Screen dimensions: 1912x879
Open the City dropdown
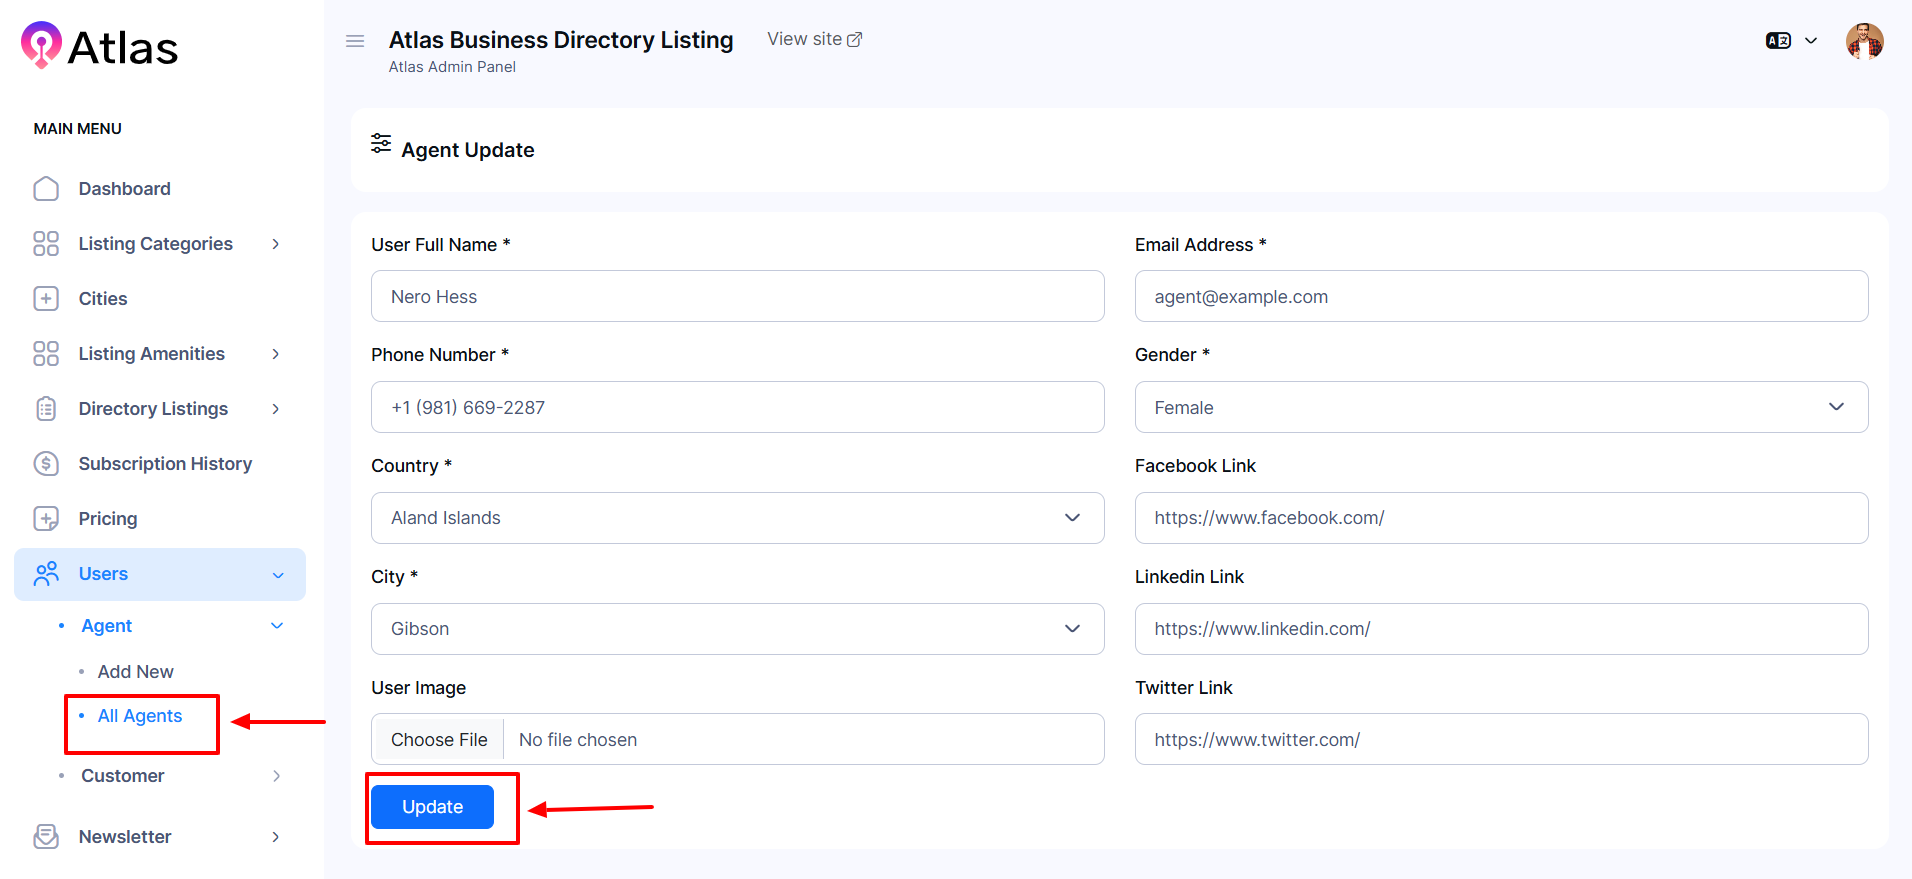click(737, 629)
